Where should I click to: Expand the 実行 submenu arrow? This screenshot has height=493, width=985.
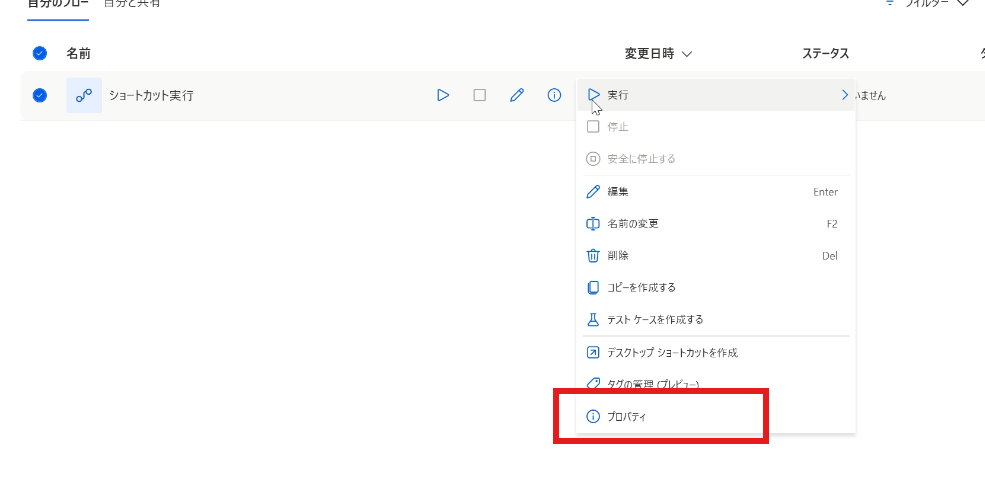(x=844, y=95)
